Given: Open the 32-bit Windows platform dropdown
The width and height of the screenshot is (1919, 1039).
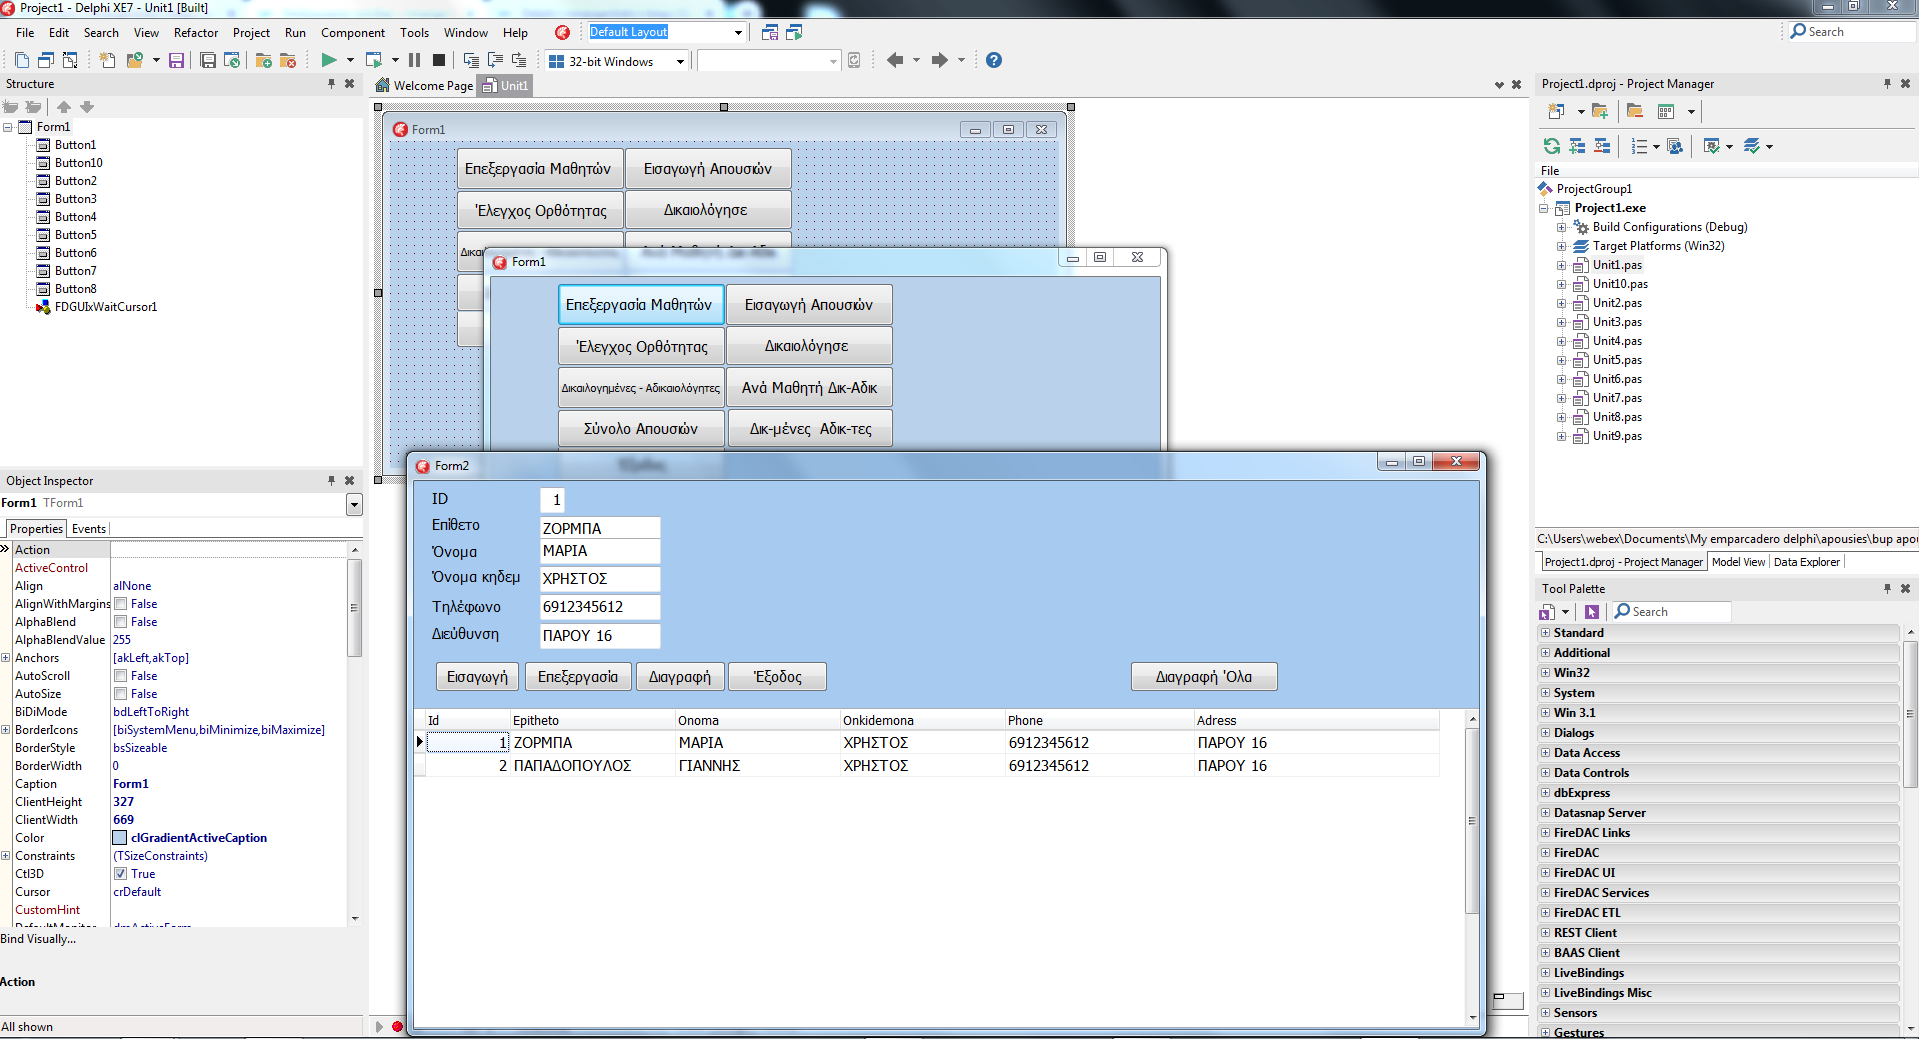Looking at the screenshot, I should (x=680, y=61).
